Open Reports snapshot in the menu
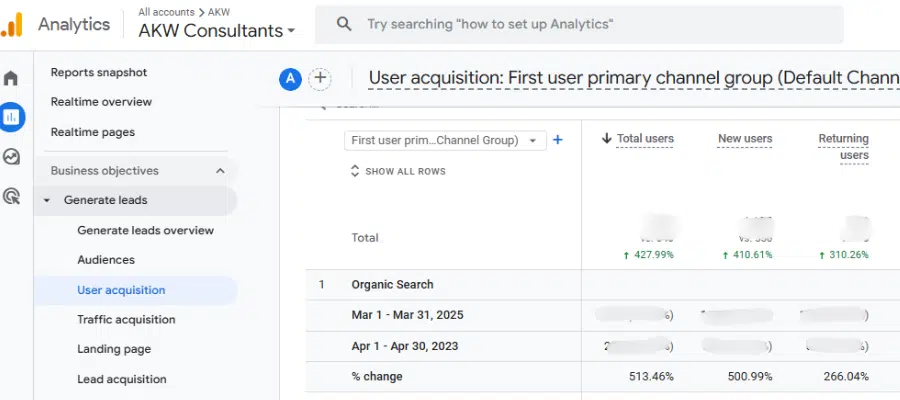Screen dimensions: 900x400 pyautogui.click(x=99, y=72)
